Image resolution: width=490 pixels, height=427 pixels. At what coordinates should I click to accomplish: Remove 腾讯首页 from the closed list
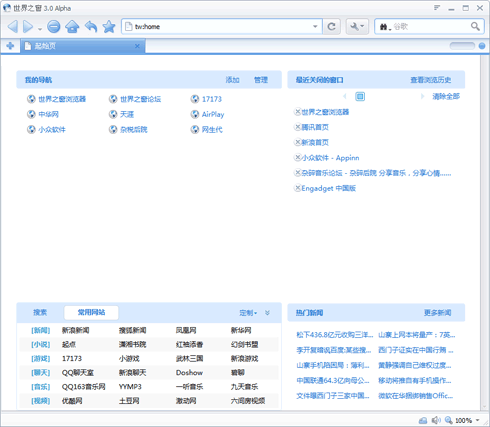tap(297, 127)
